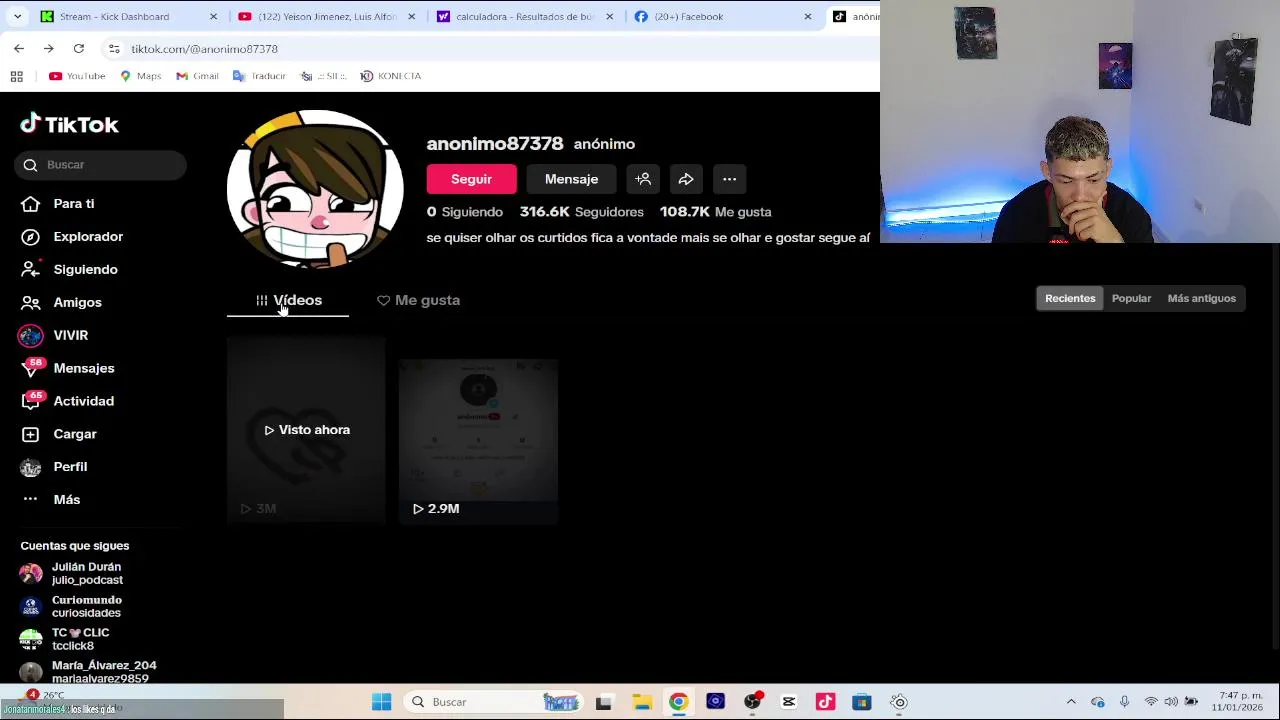This screenshot has width=1280, height=720.
Task: Open Gmail bookmark
Action: [197, 76]
